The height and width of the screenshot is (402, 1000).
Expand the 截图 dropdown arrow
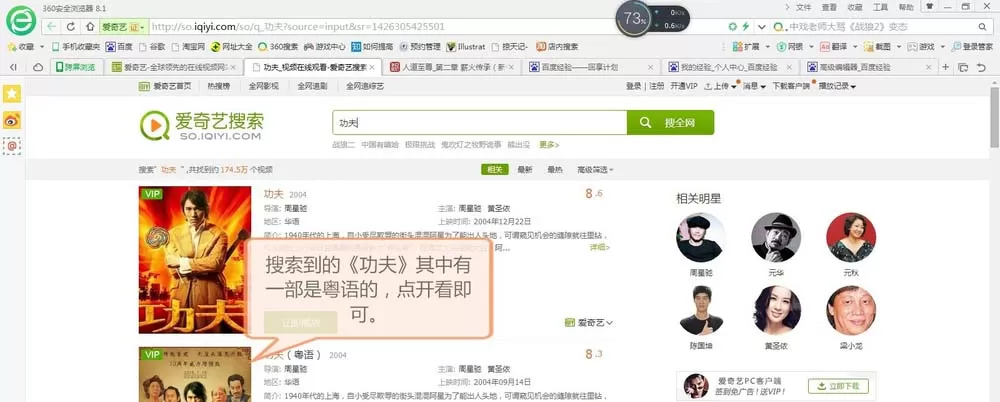(899, 47)
